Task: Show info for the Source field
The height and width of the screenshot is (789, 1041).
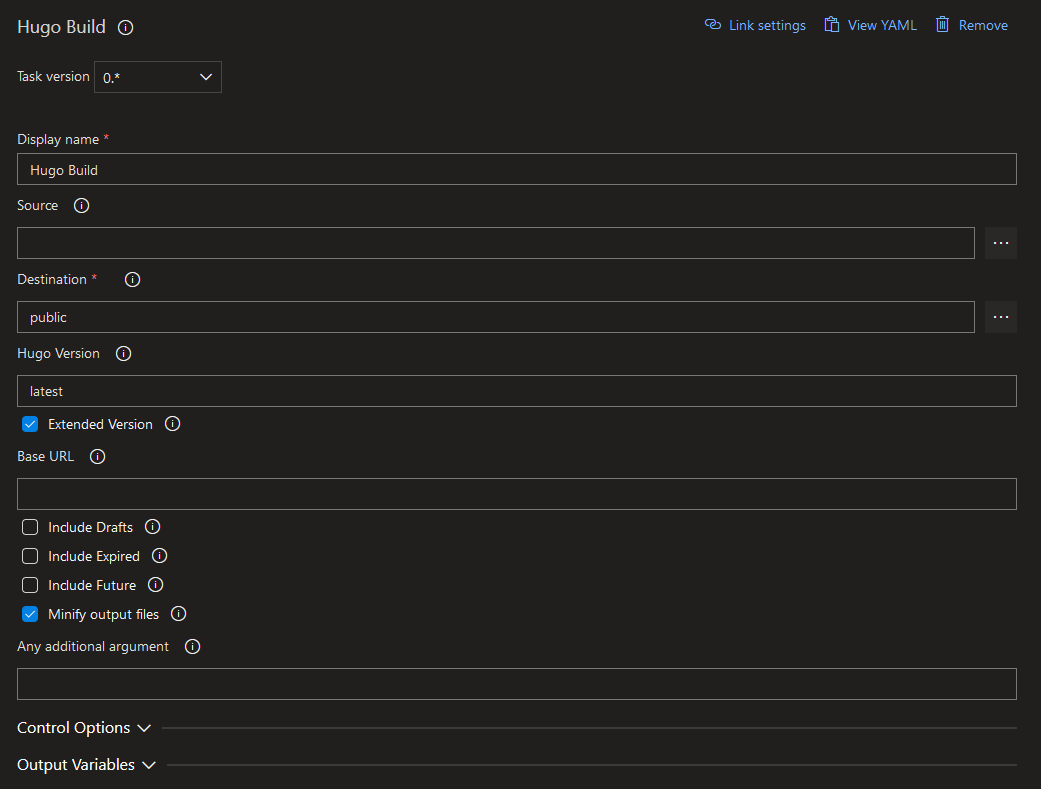Action: [82, 205]
